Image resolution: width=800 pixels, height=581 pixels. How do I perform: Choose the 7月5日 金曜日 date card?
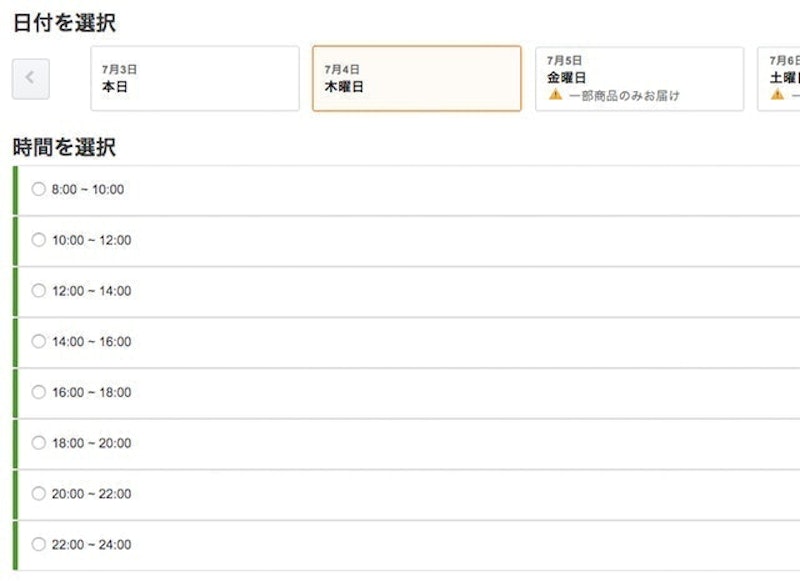(639, 70)
